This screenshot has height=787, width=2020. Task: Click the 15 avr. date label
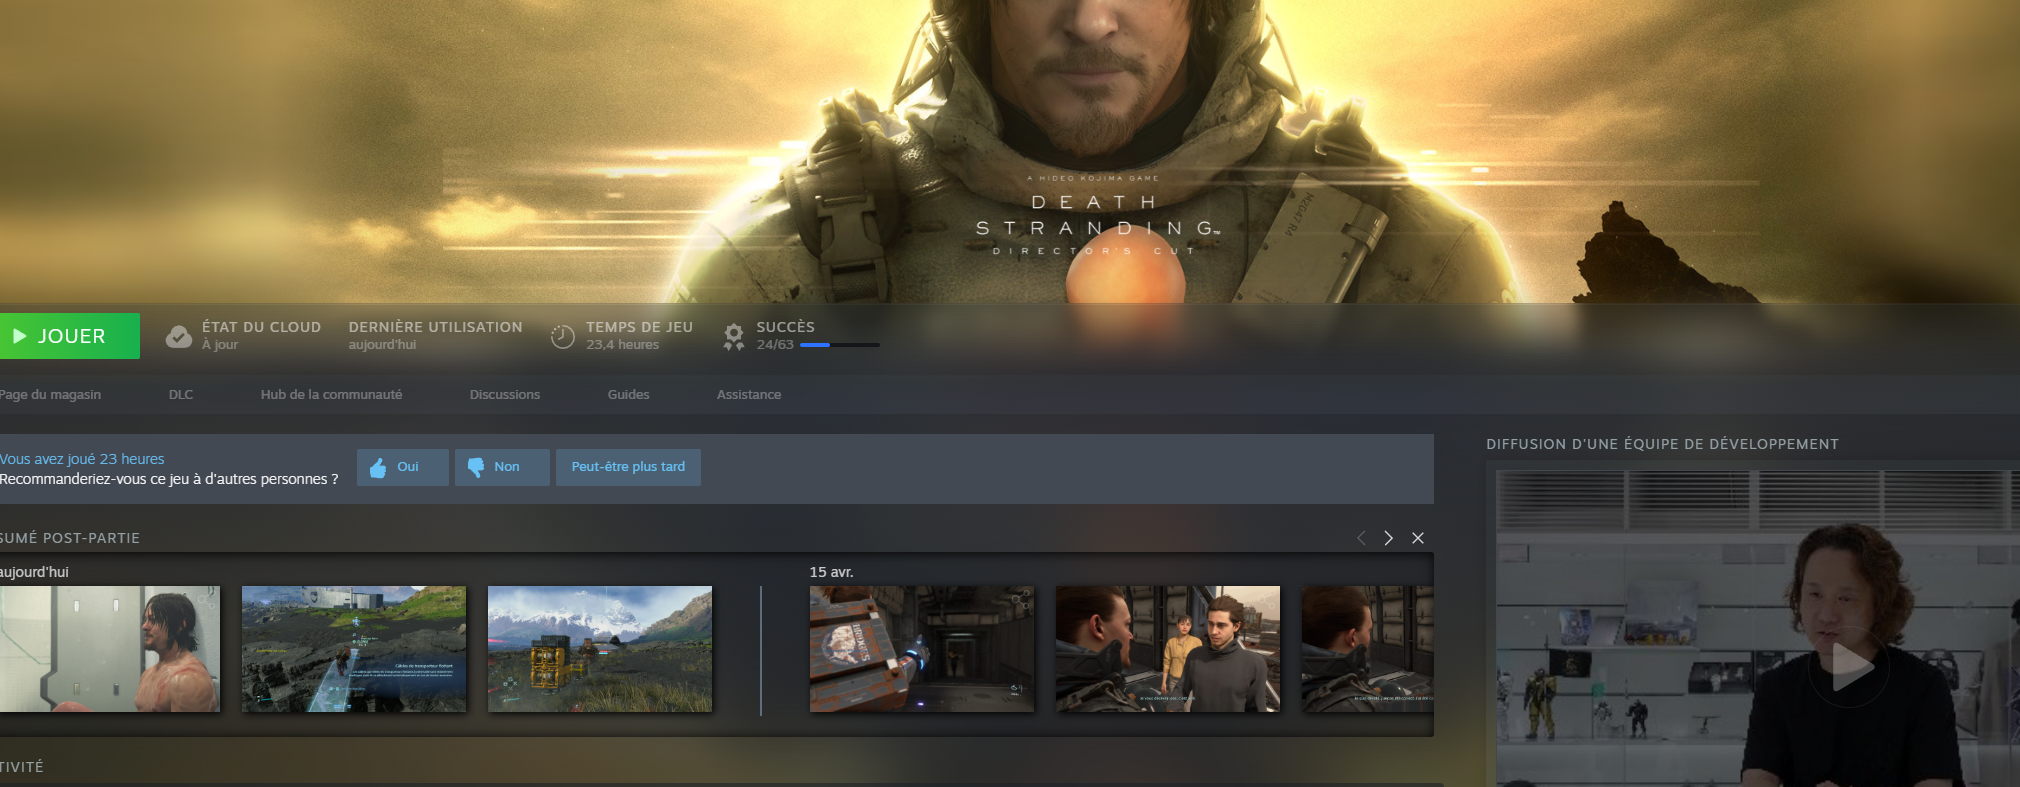click(x=831, y=572)
